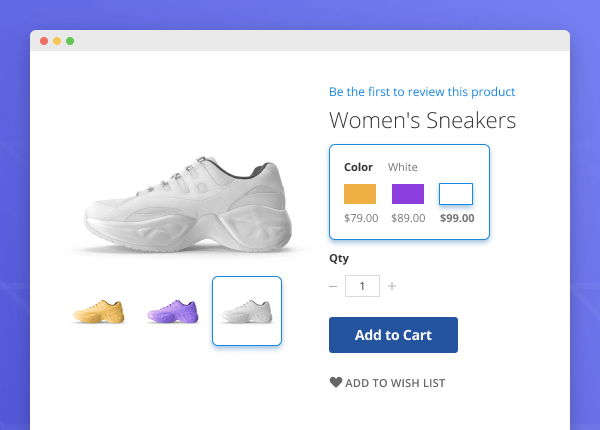Image resolution: width=600 pixels, height=430 pixels.
Task: Click the Women's Sneakers product title
Action: pos(422,121)
